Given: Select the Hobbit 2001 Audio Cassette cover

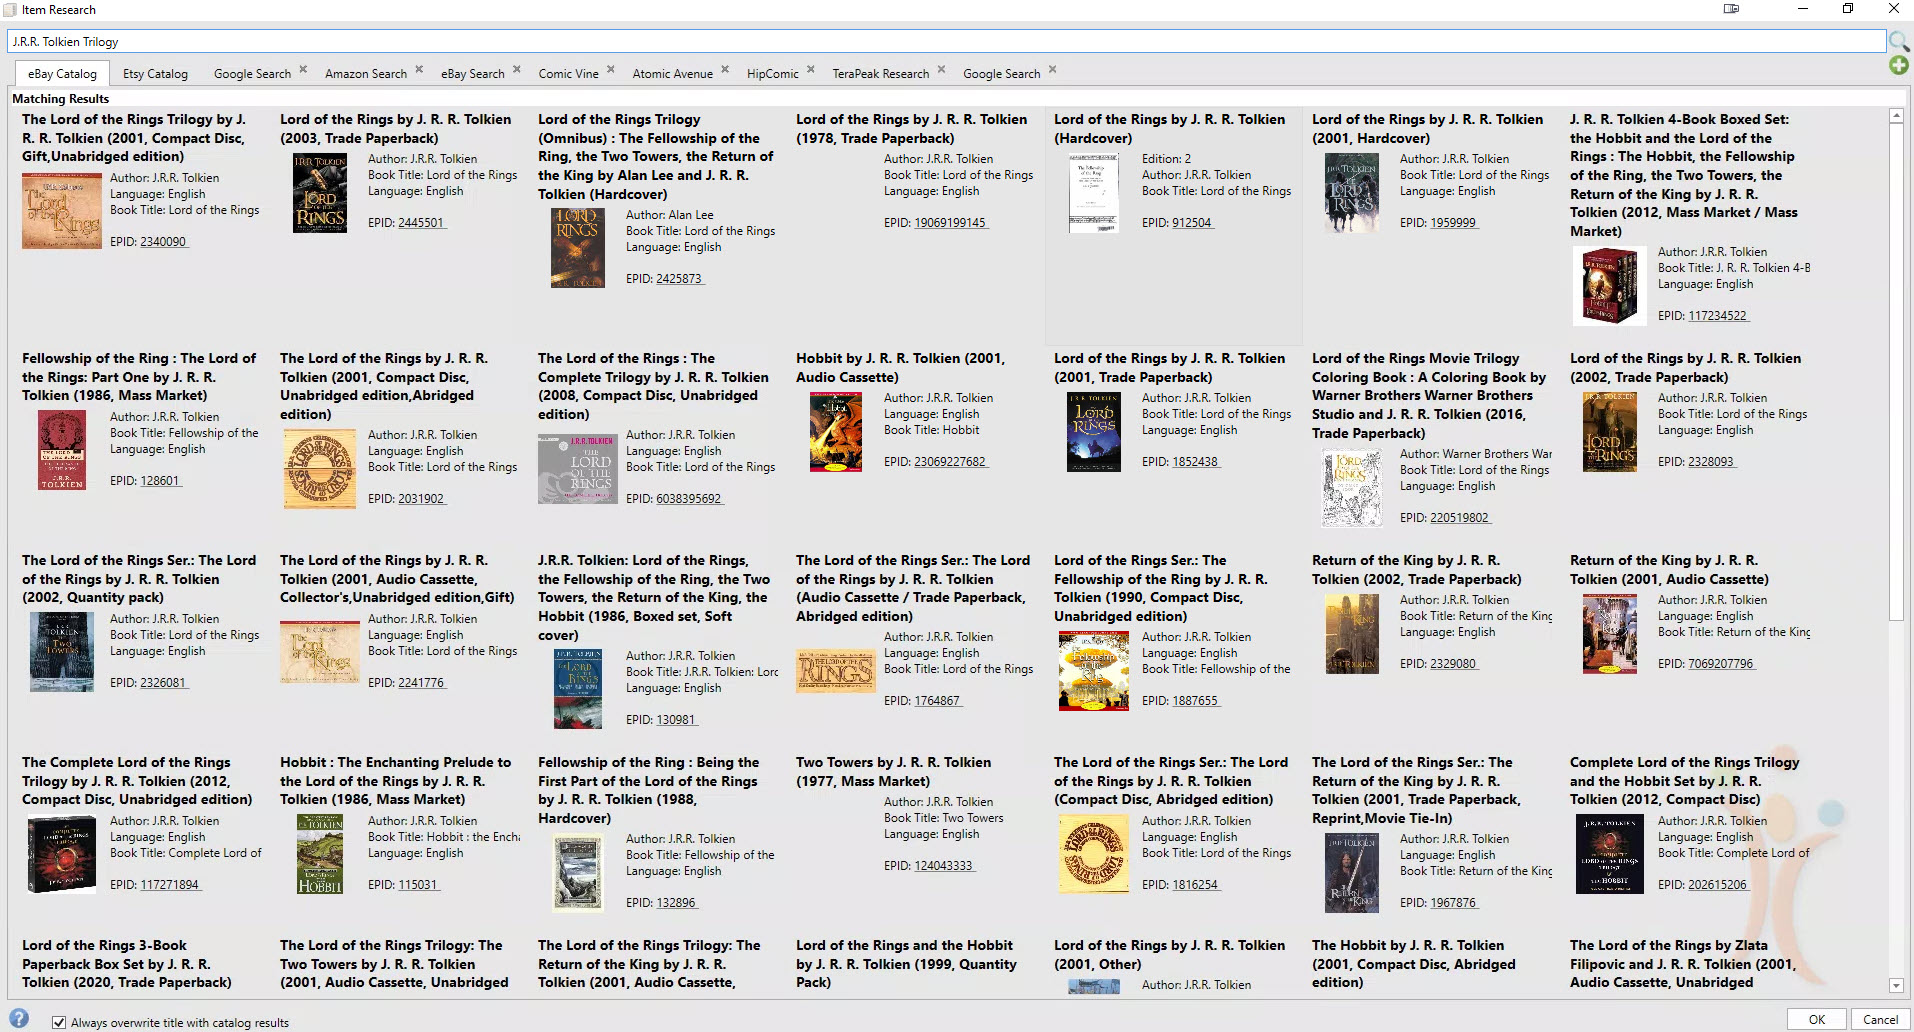Looking at the screenshot, I should click(x=836, y=432).
